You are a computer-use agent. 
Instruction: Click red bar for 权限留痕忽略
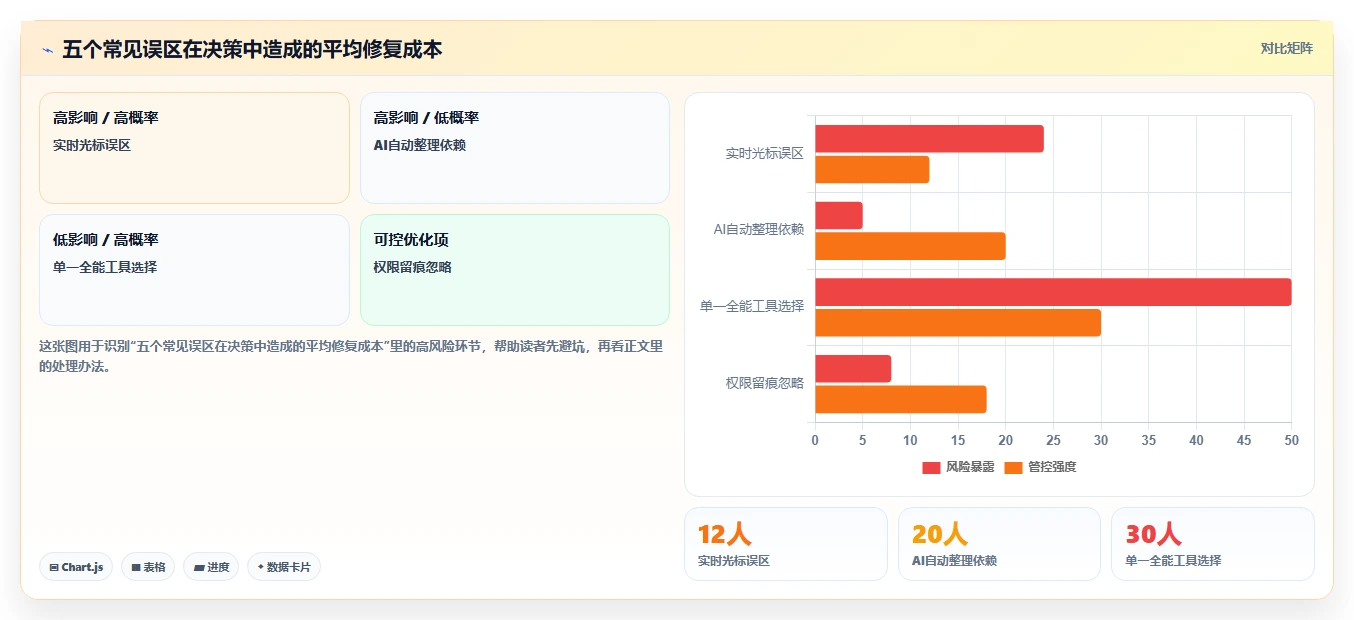point(853,369)
